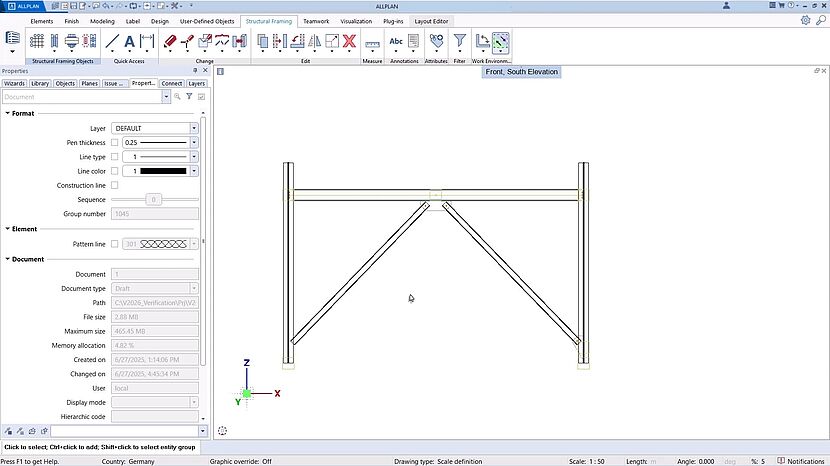Click the search magnifier icon in Properties panel

177,97
